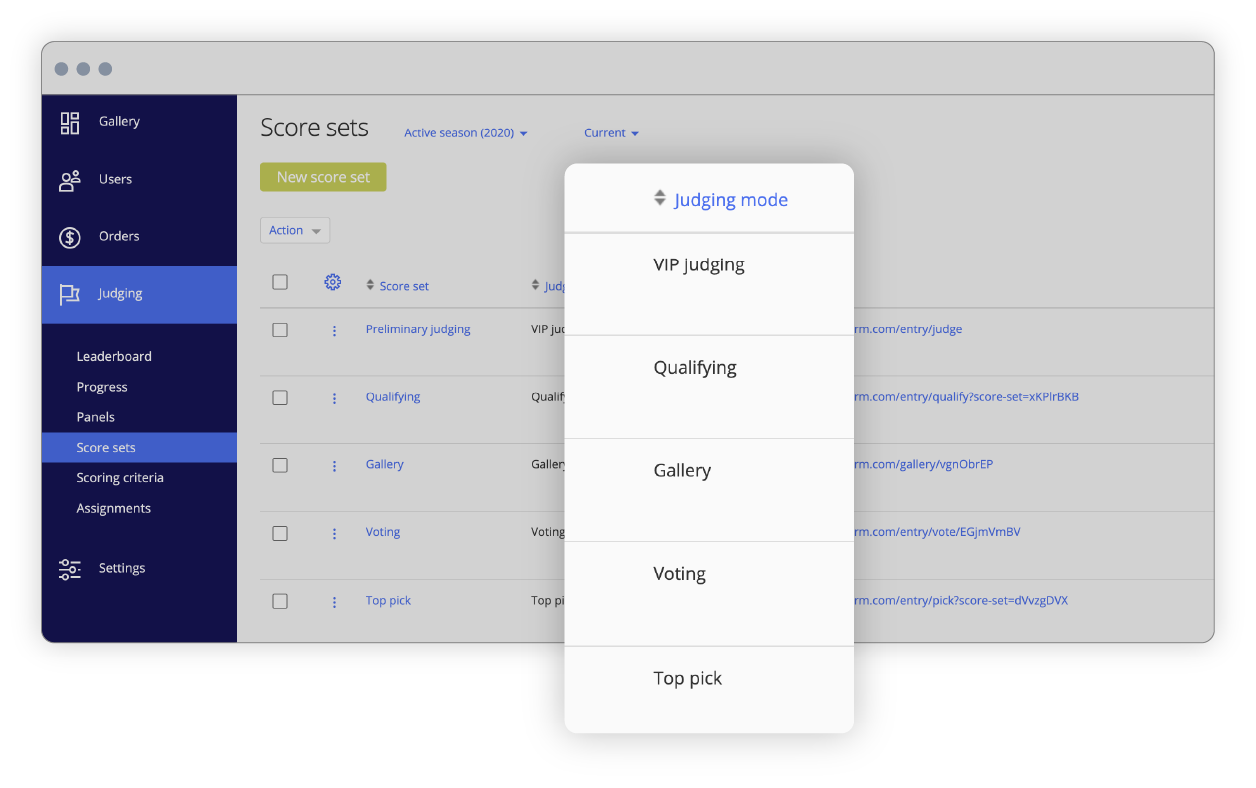1256x788 pixels.
Task: Open Settings via the sliders icon
Action: pyautogui.click(x=68, y=567)
